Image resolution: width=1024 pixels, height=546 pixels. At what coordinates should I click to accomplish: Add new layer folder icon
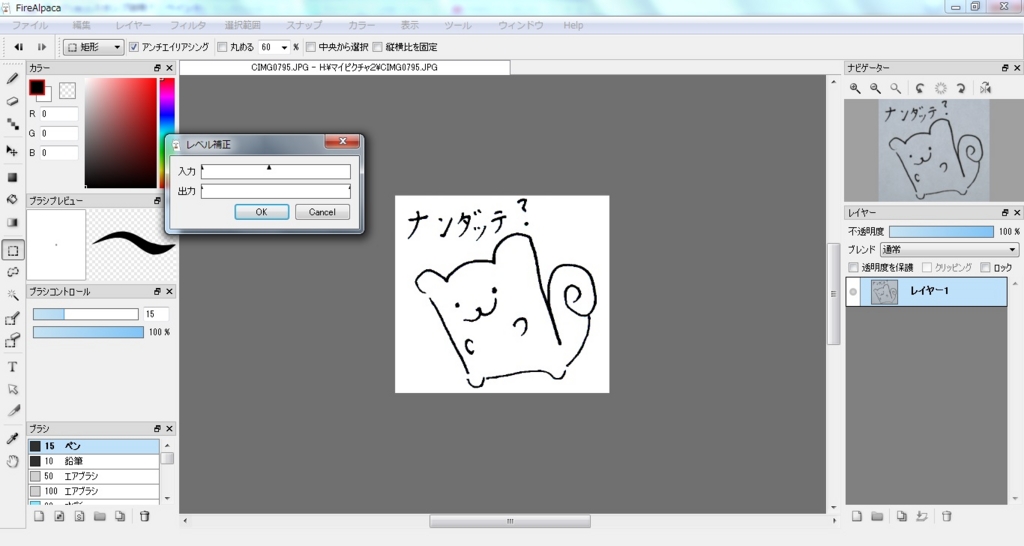pos(877,516)
